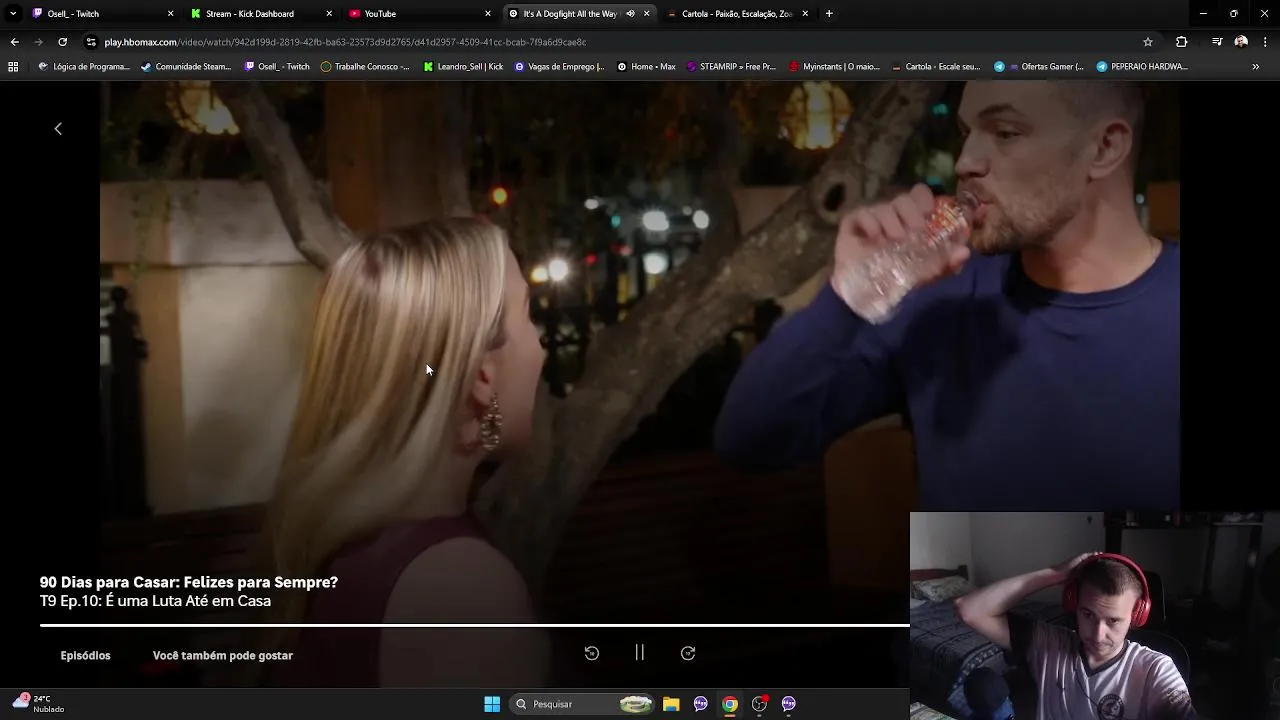1280x720 pixels.
Task: Close the Stream - Kick Dashboard tab
Action: coord(329,14)
